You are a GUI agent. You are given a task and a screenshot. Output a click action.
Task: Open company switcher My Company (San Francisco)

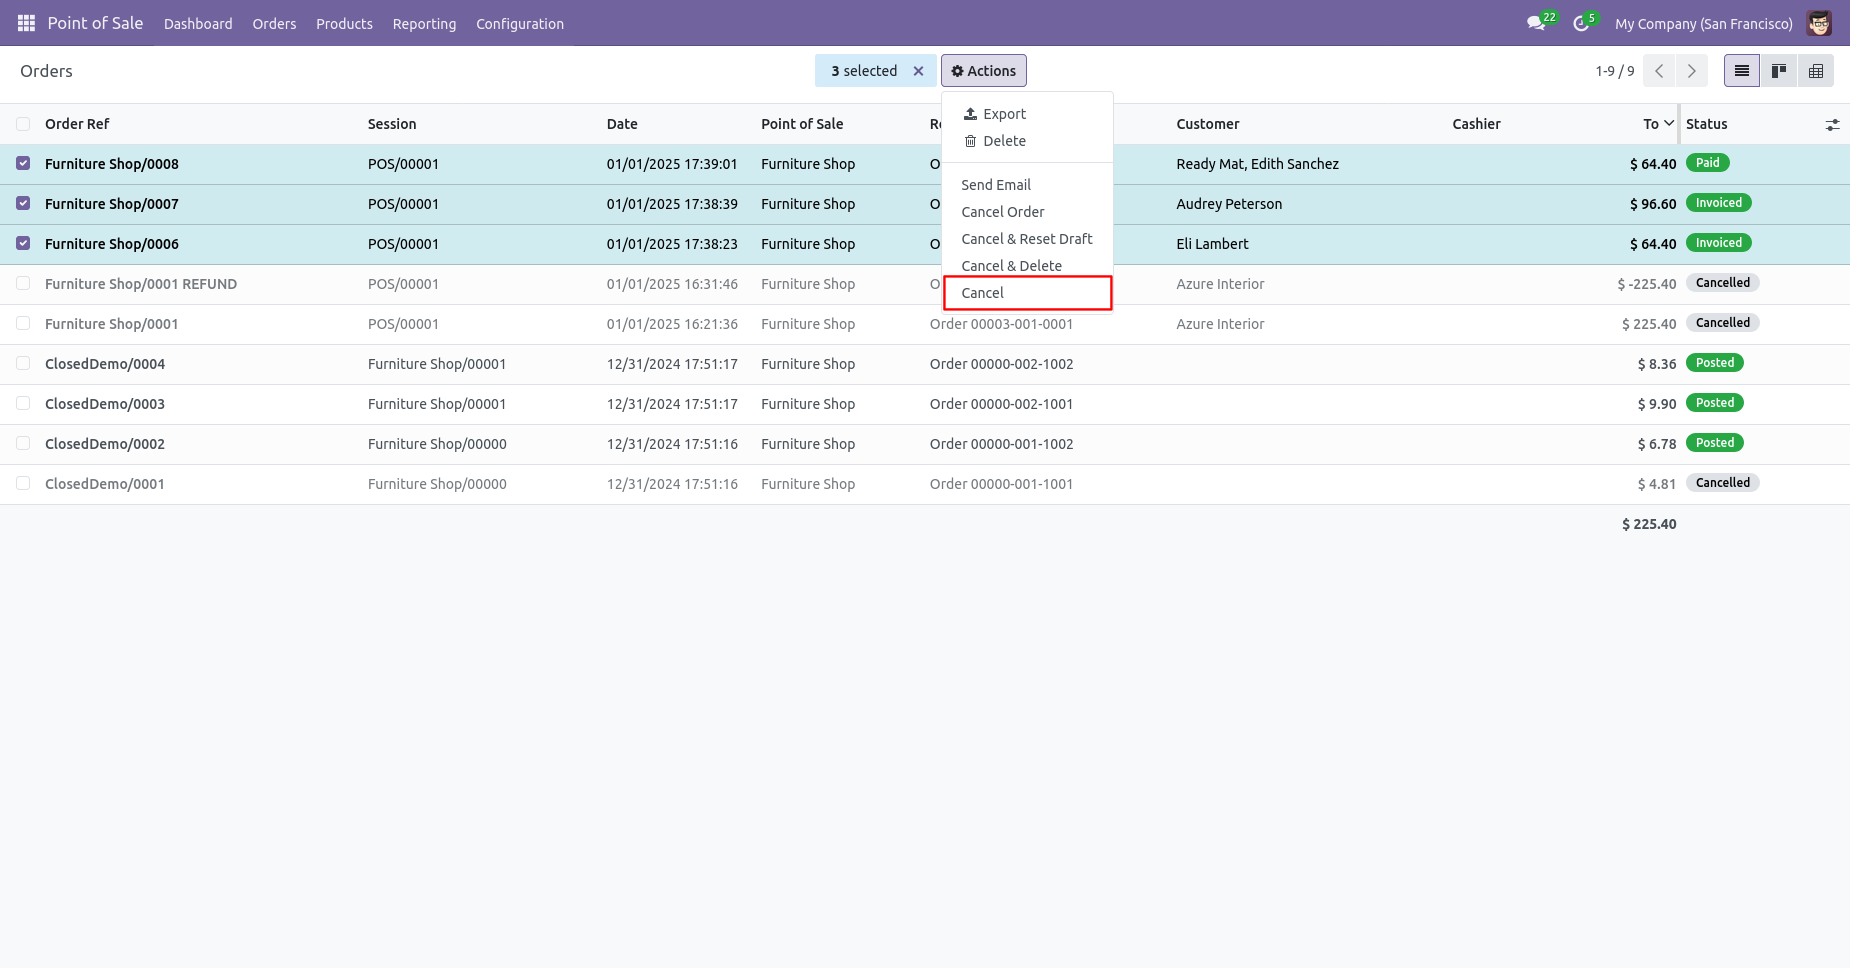[x=1703, y=24]
